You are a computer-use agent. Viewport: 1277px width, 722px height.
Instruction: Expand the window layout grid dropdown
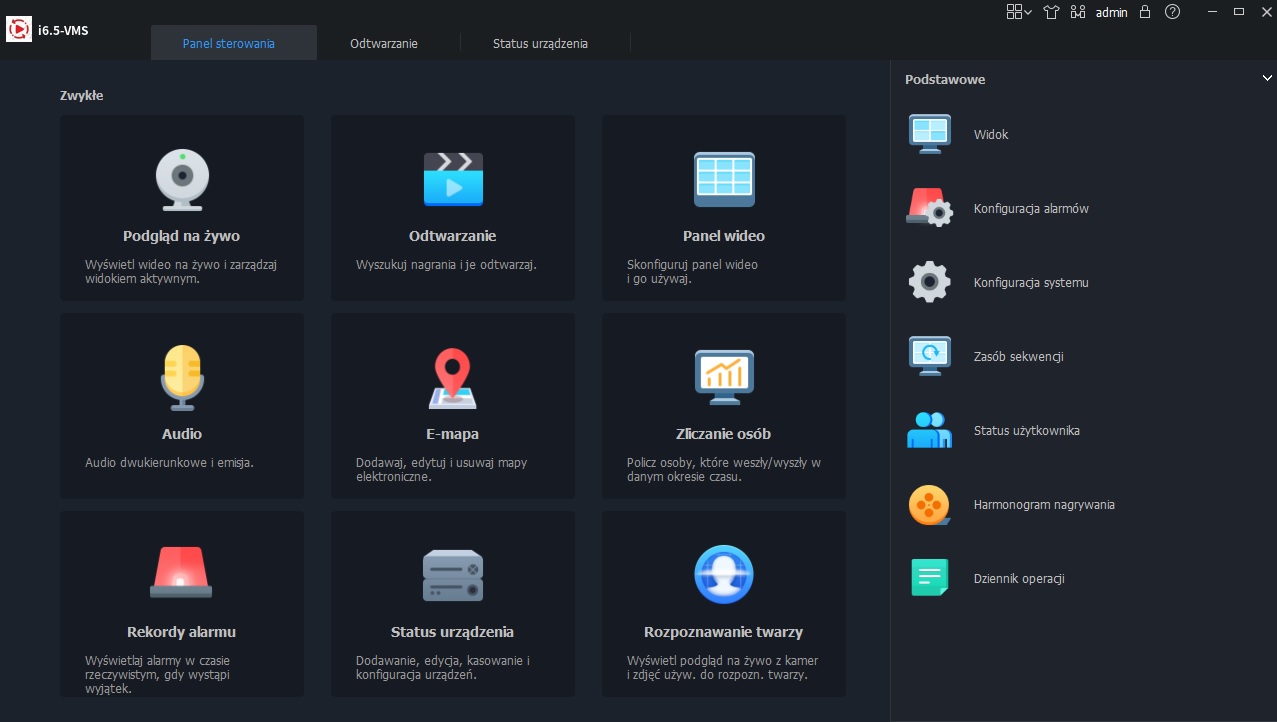(x=1019, y=12)
